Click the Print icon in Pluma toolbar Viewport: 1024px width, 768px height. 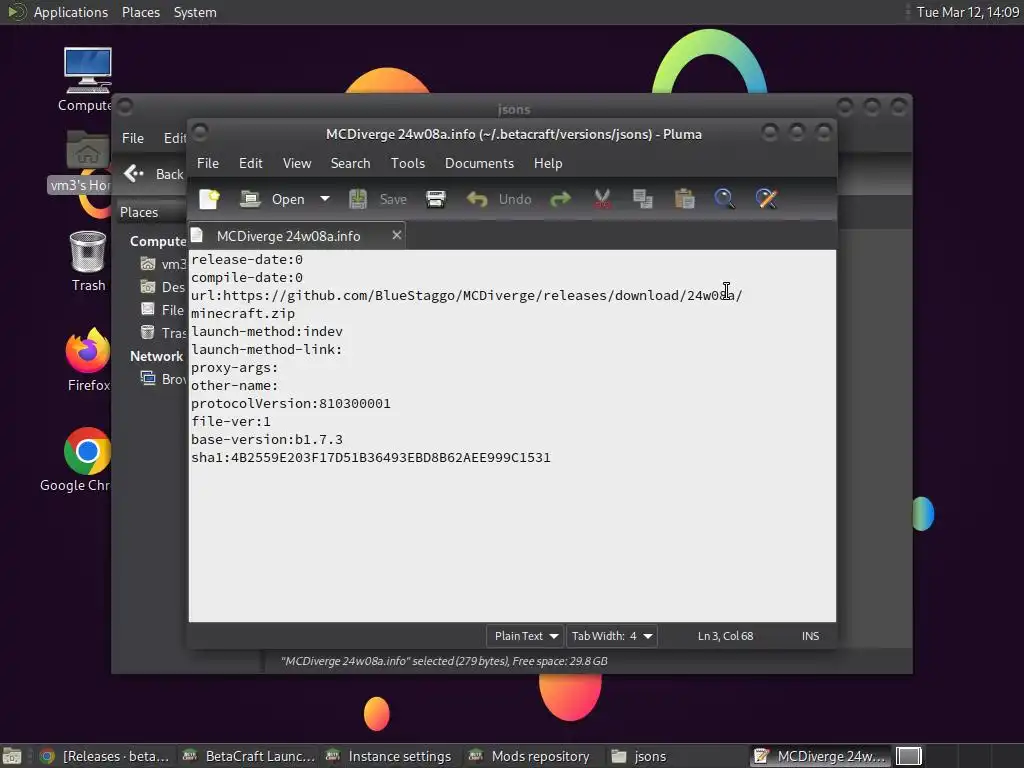436,199
